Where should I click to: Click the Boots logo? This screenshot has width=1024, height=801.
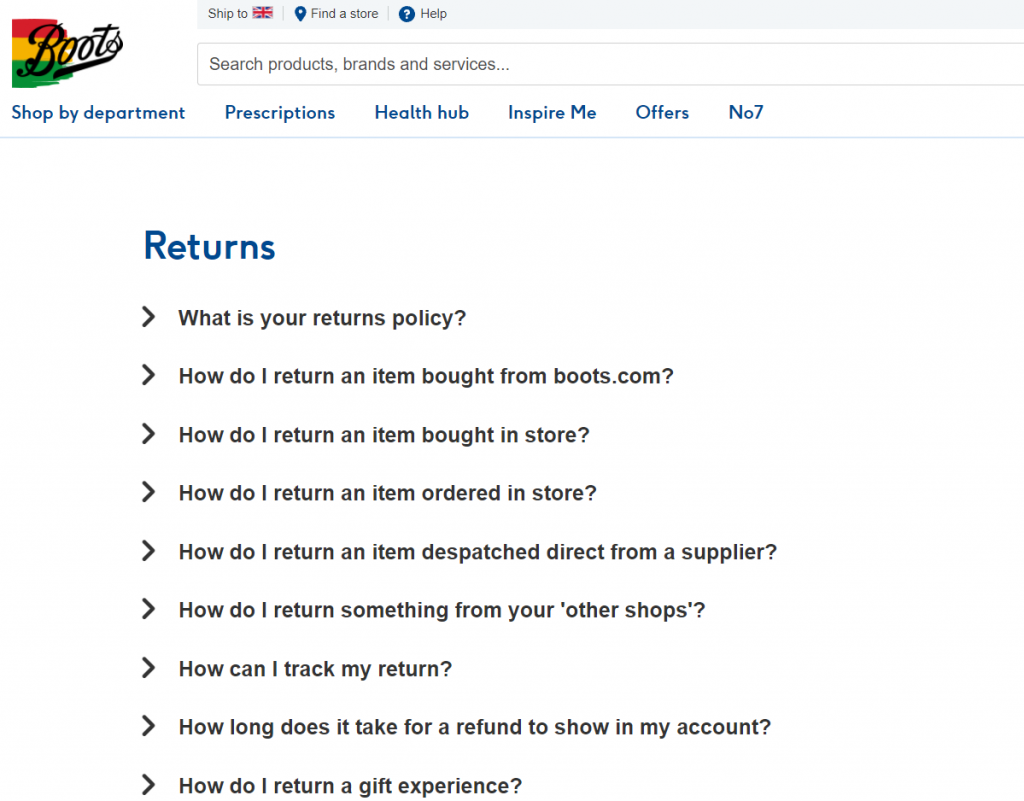tap(68, 52)
